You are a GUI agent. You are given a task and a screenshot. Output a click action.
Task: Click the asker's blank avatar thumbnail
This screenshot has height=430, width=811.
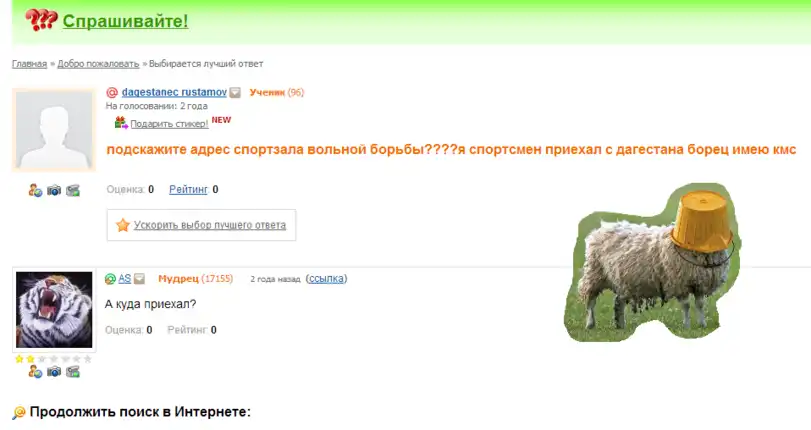pyautogui.click(x=54, y=130)
